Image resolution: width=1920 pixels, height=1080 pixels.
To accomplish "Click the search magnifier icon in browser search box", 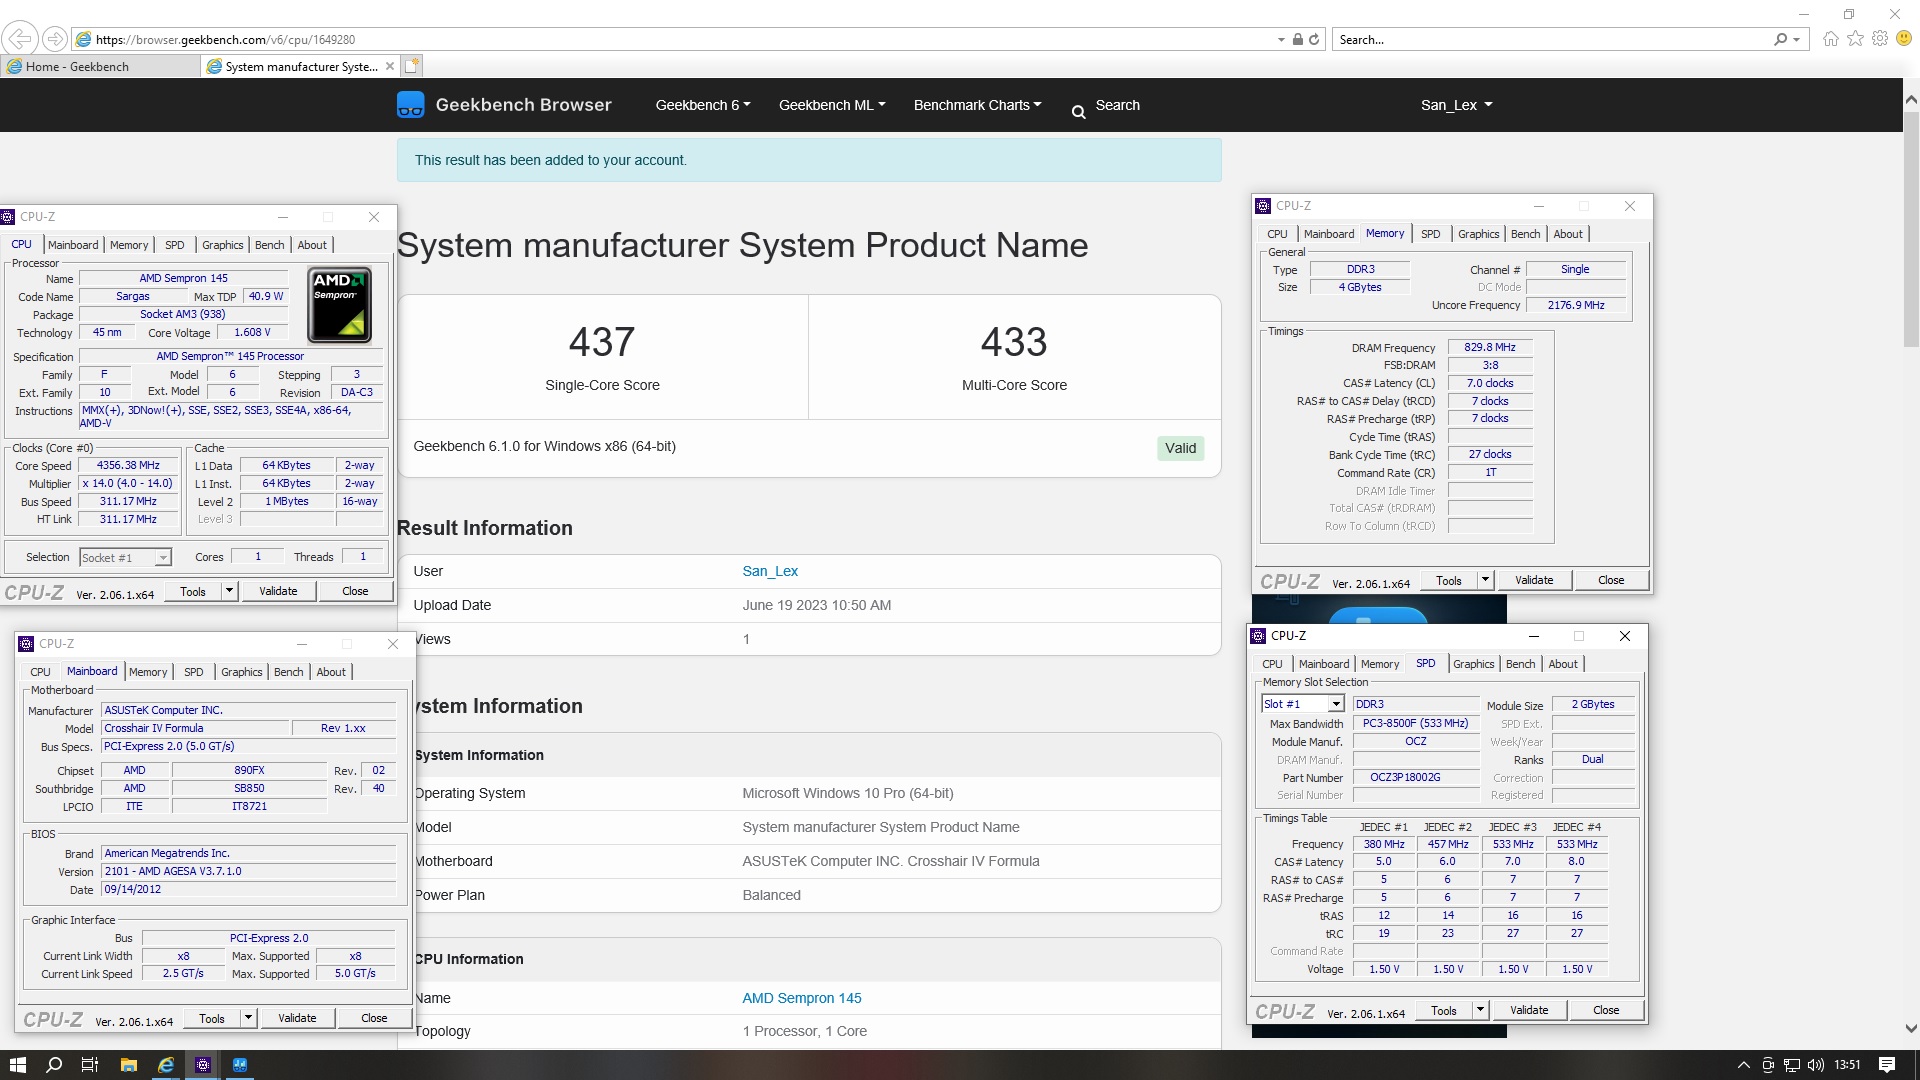I will click(1780, 39).
